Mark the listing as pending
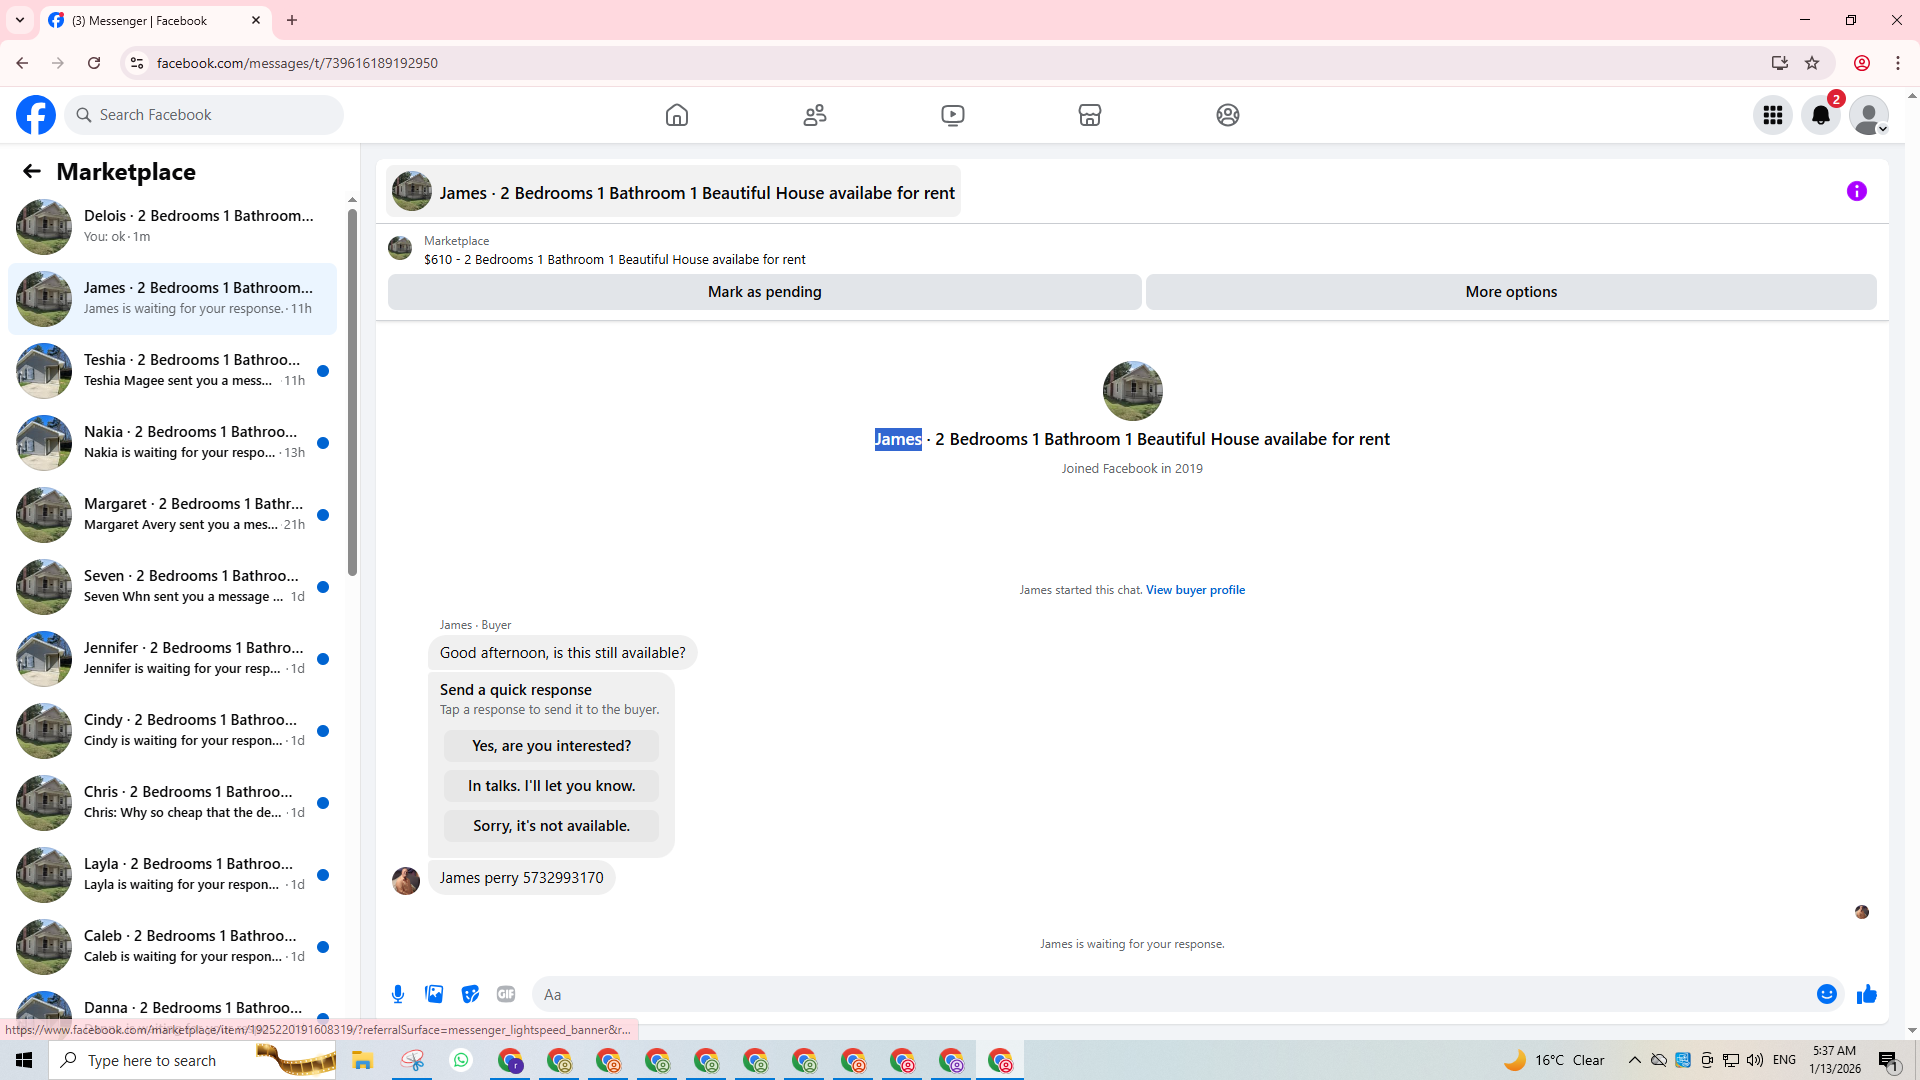The image size is (1920, 1080). 764,292
